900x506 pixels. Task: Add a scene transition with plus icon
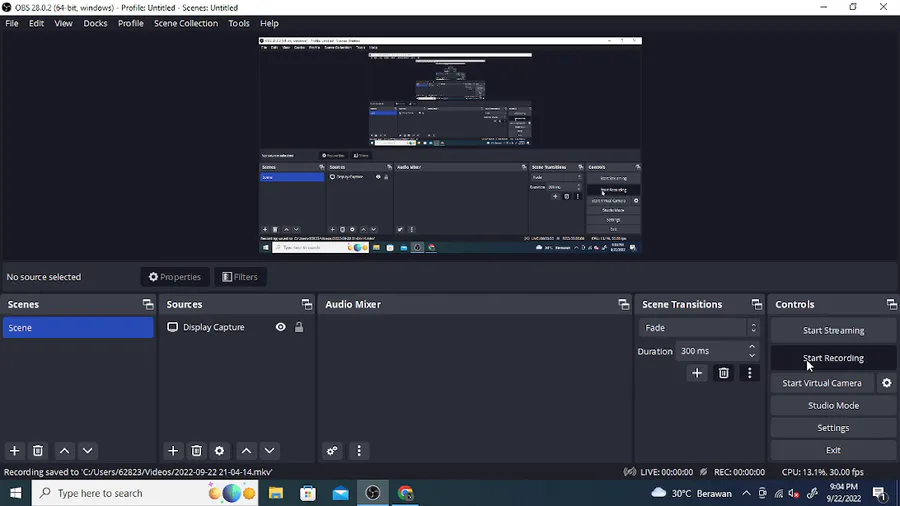click(697, 373)
